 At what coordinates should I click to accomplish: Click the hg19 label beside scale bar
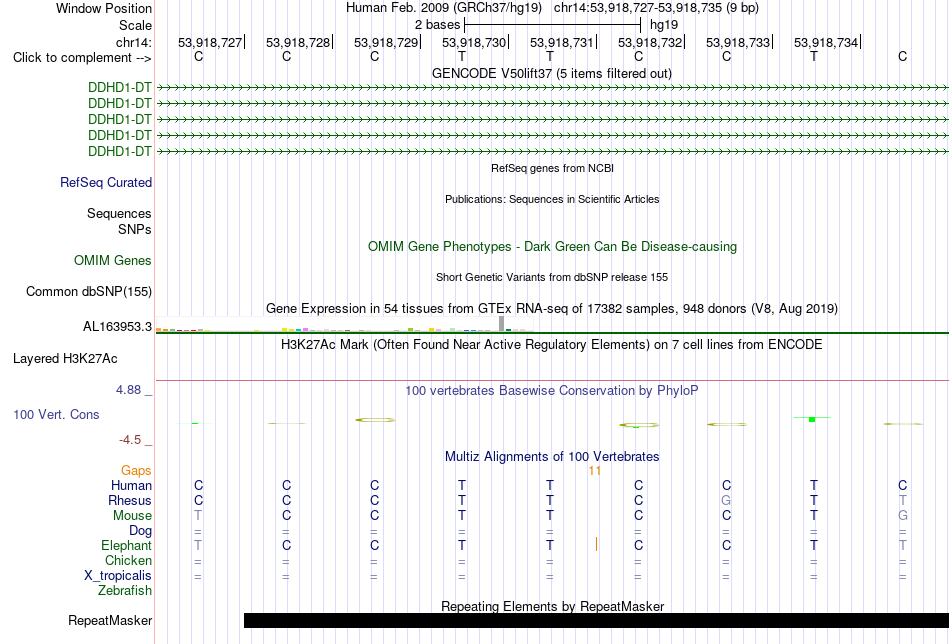pos(663,25)
